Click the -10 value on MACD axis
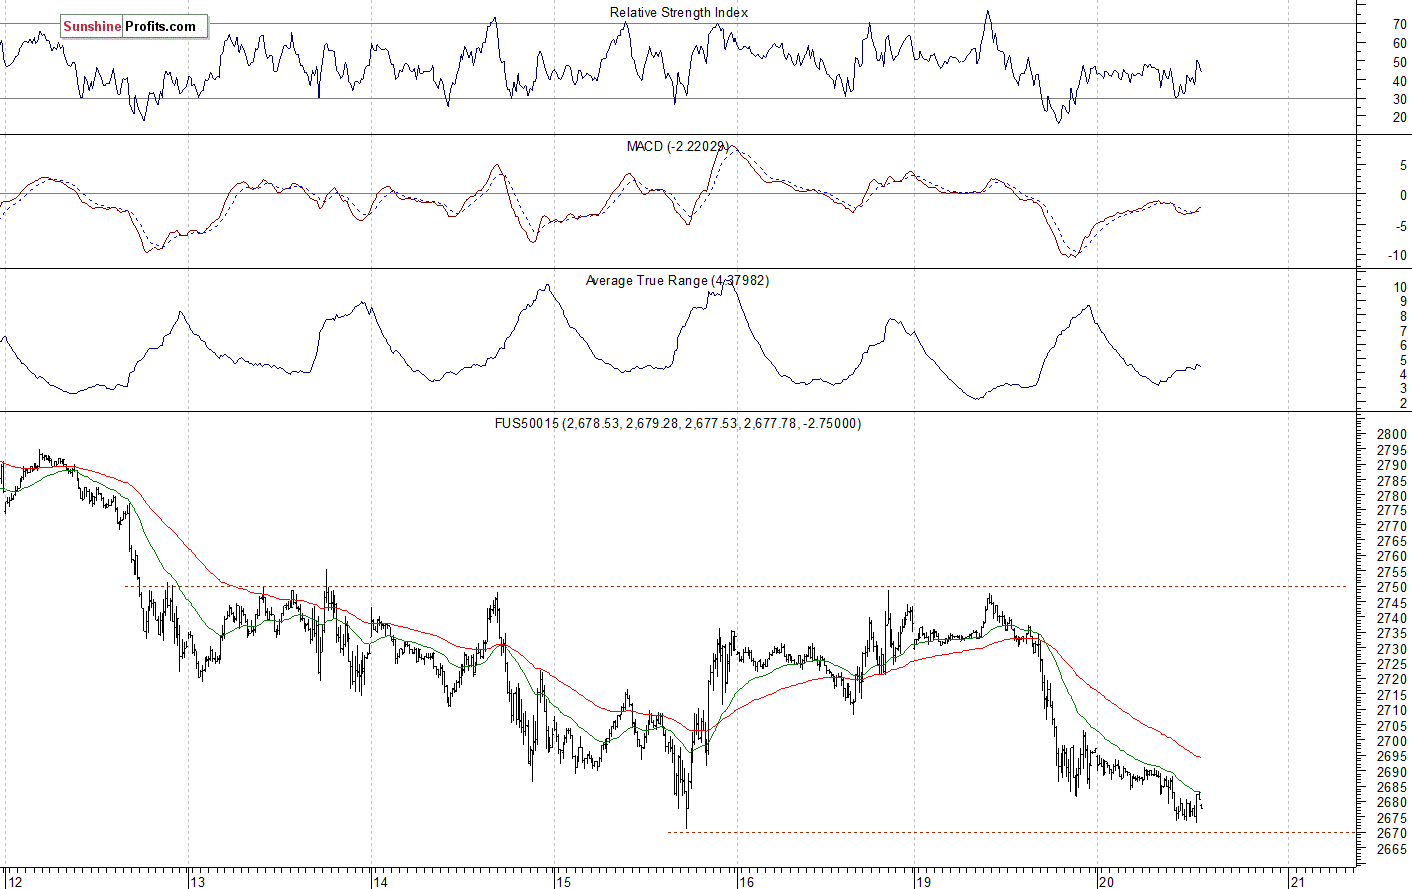Viewport: 1412px width, 889px height. tap(1397, 255)
